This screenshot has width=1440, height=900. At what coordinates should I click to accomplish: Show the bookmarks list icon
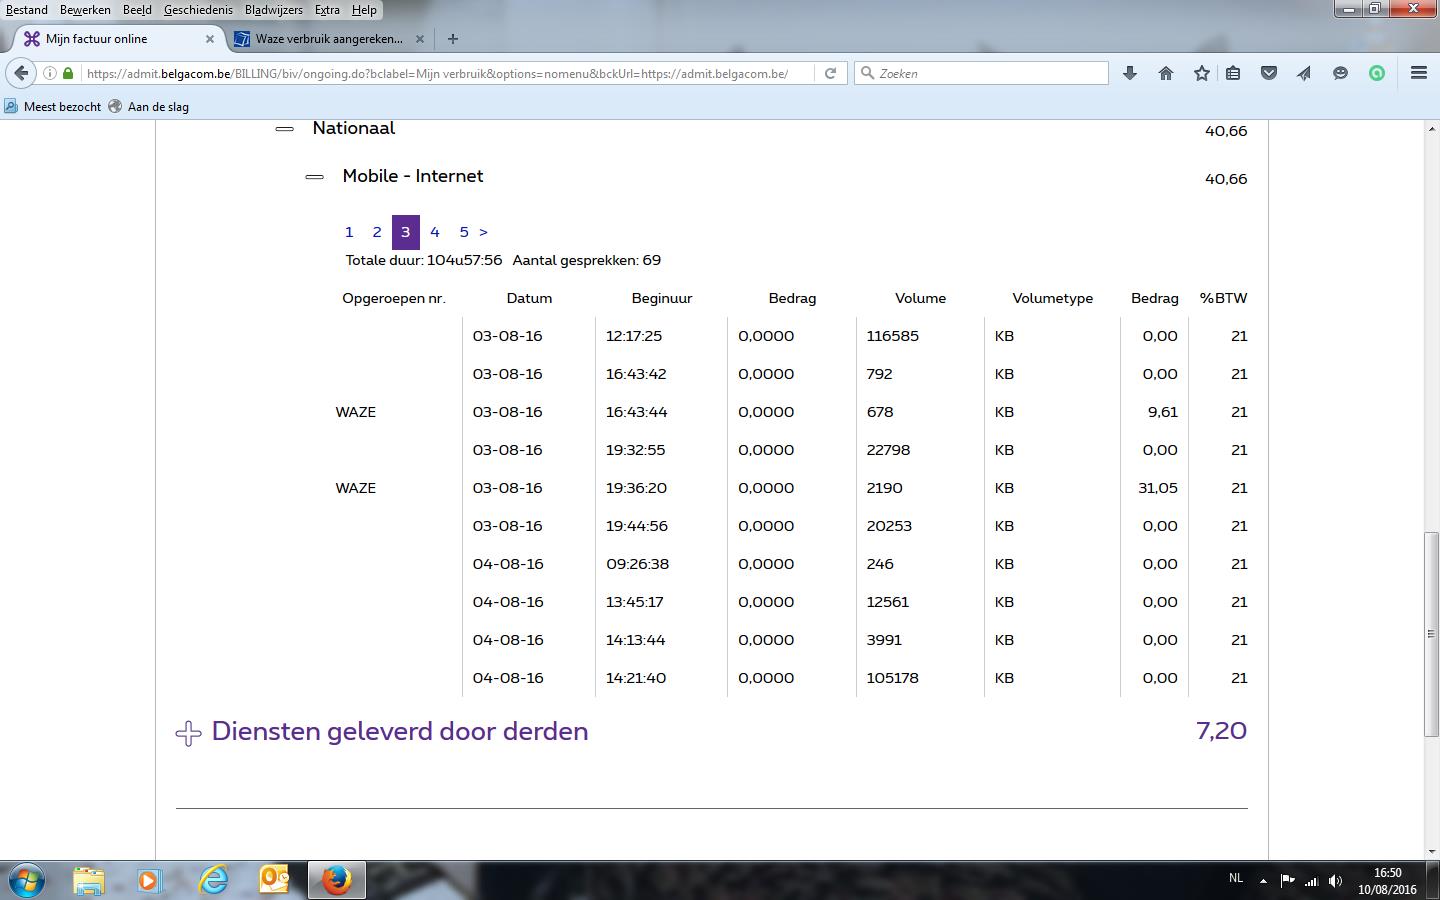[x=1233, y=73]
